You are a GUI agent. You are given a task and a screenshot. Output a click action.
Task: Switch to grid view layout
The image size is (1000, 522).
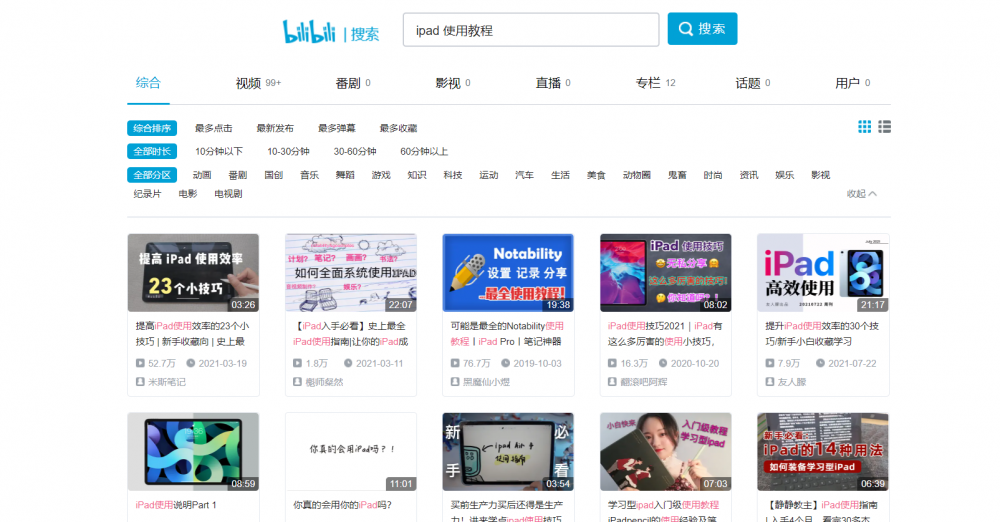point(865,127)
